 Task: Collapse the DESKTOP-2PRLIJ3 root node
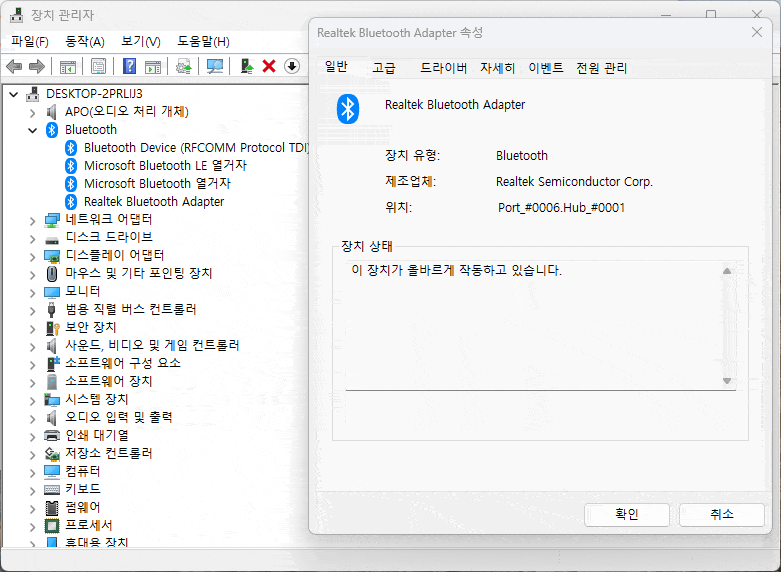(x=14, y=94)
